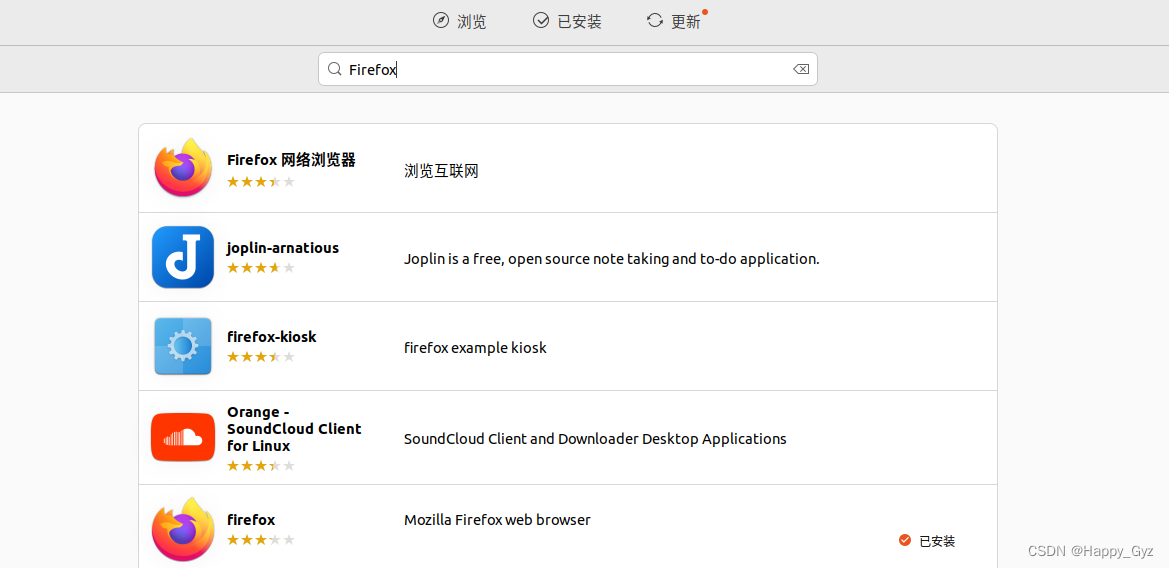The image size is (1169, 568).
Task: Open the lowercase firefox result title
Action: (x=250, y=520)
